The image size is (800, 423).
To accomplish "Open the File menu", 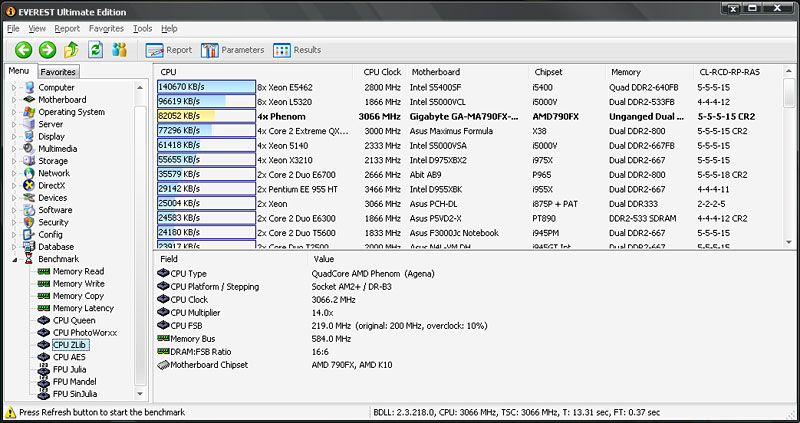I will 13,29.
